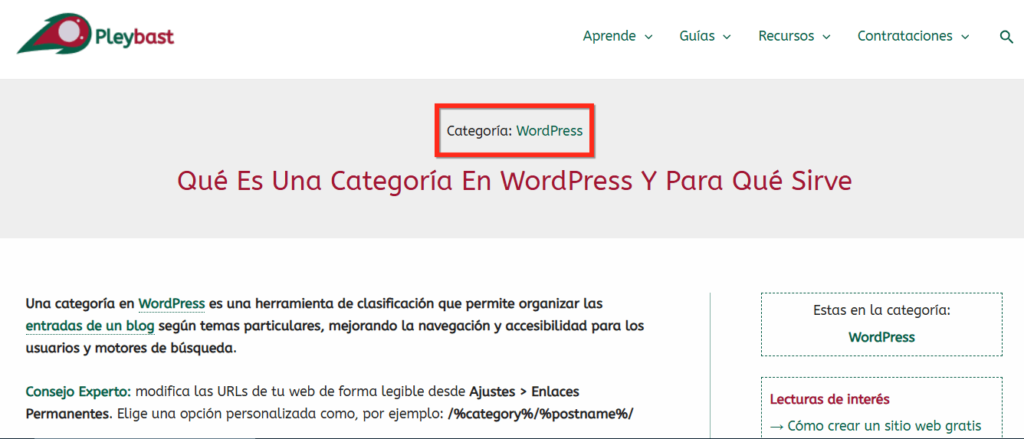Follow the WordPress link in first paragraph
Viewport: 1024px width, 439px height.
[172, 304]
